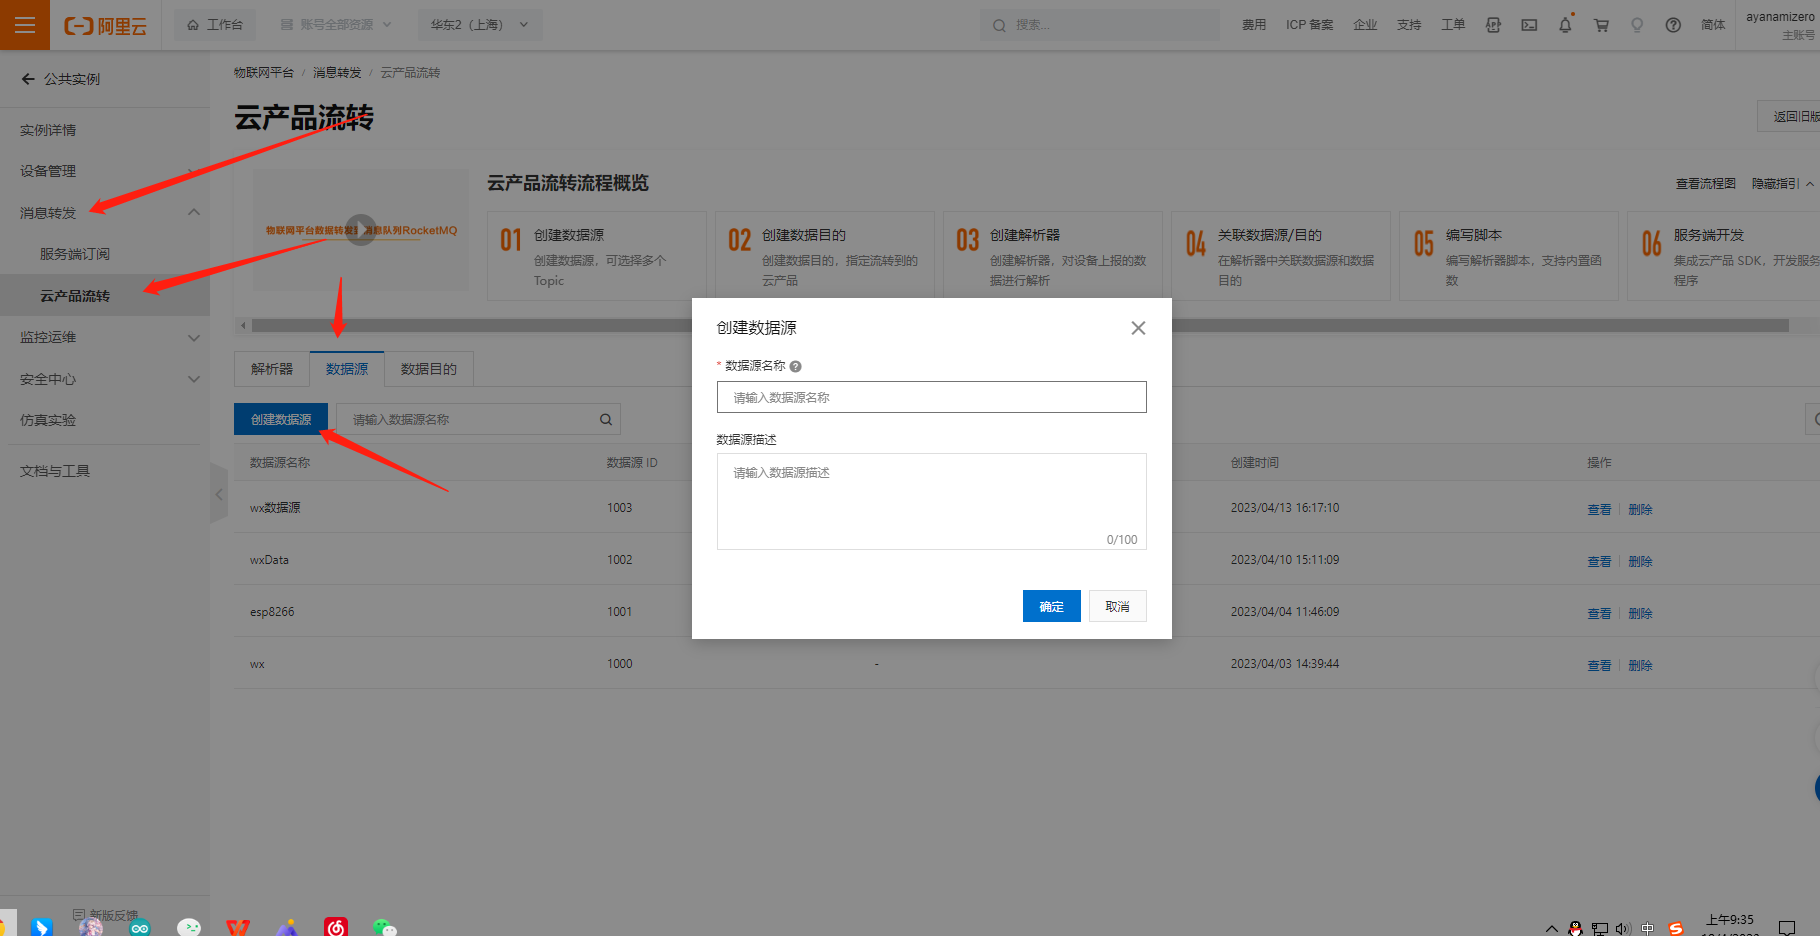Expand the 监控运维 sidebar section

tap(194, 338)
